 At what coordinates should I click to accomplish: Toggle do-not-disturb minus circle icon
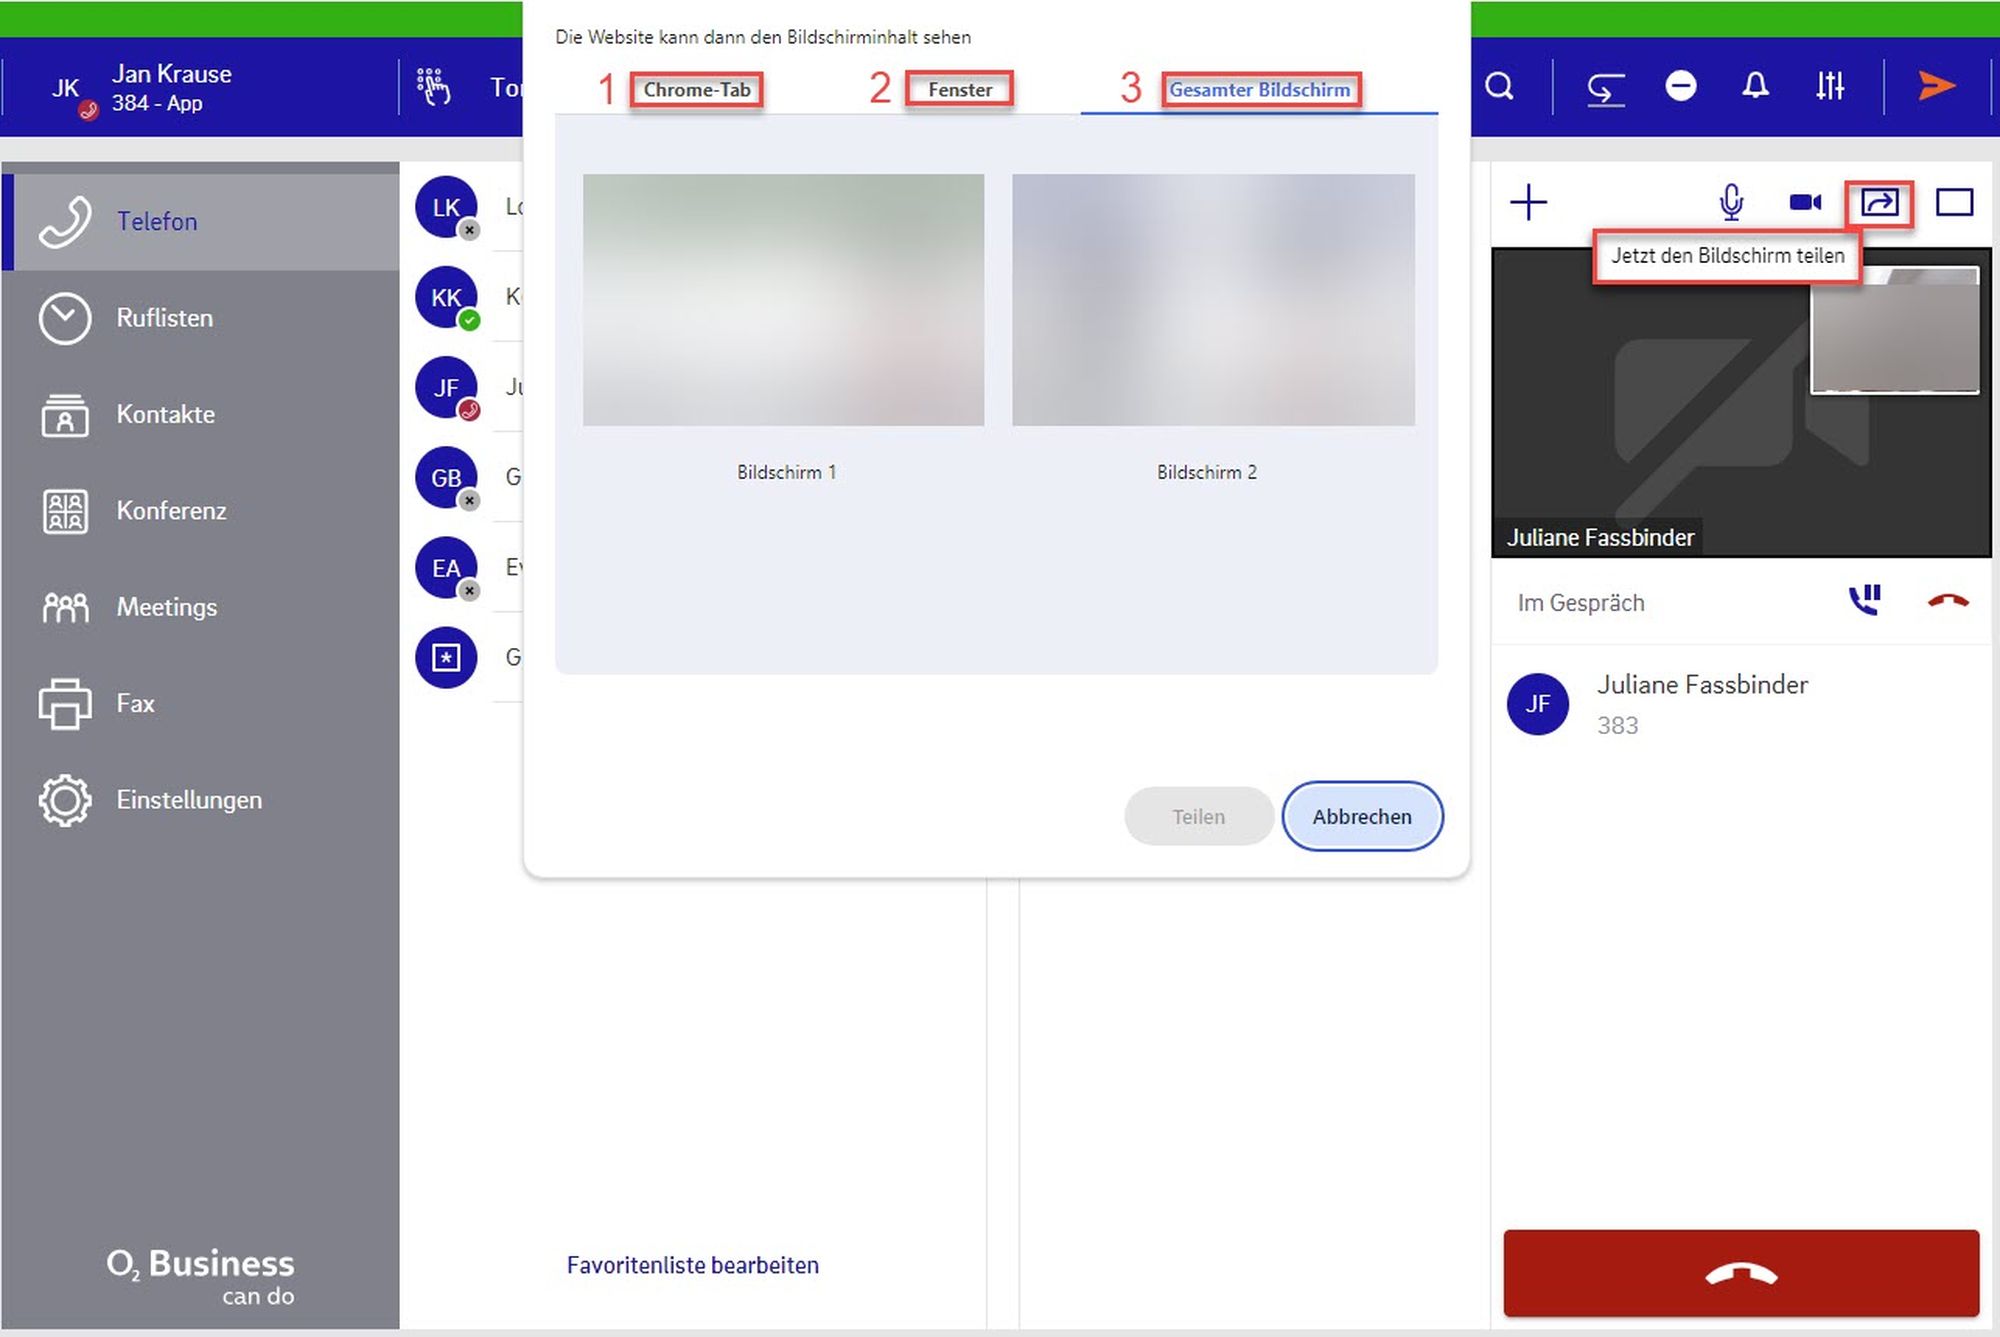coord(1681,87)
